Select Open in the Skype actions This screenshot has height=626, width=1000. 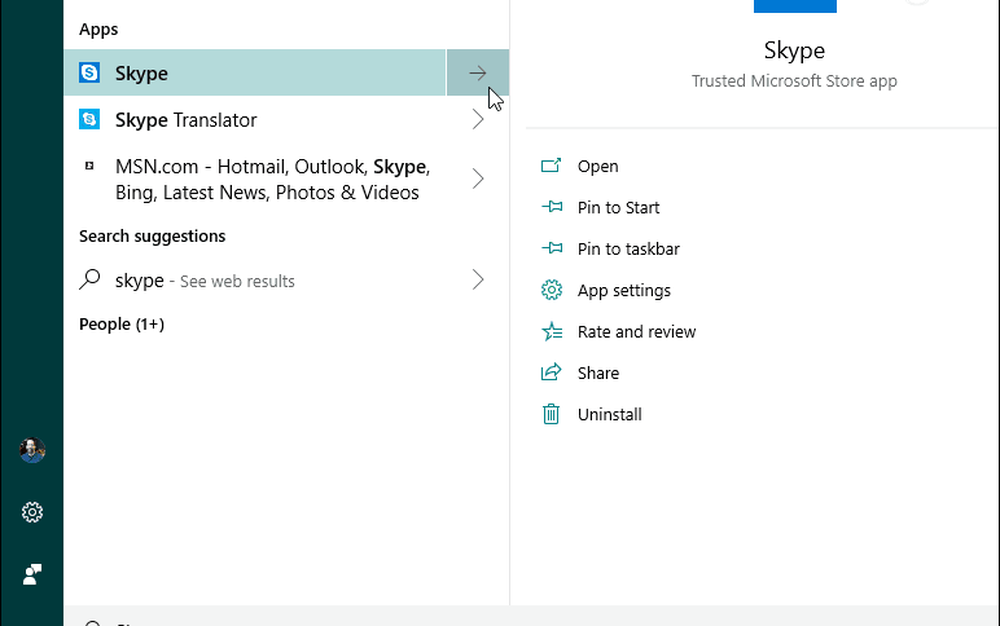tap(597, 166)
